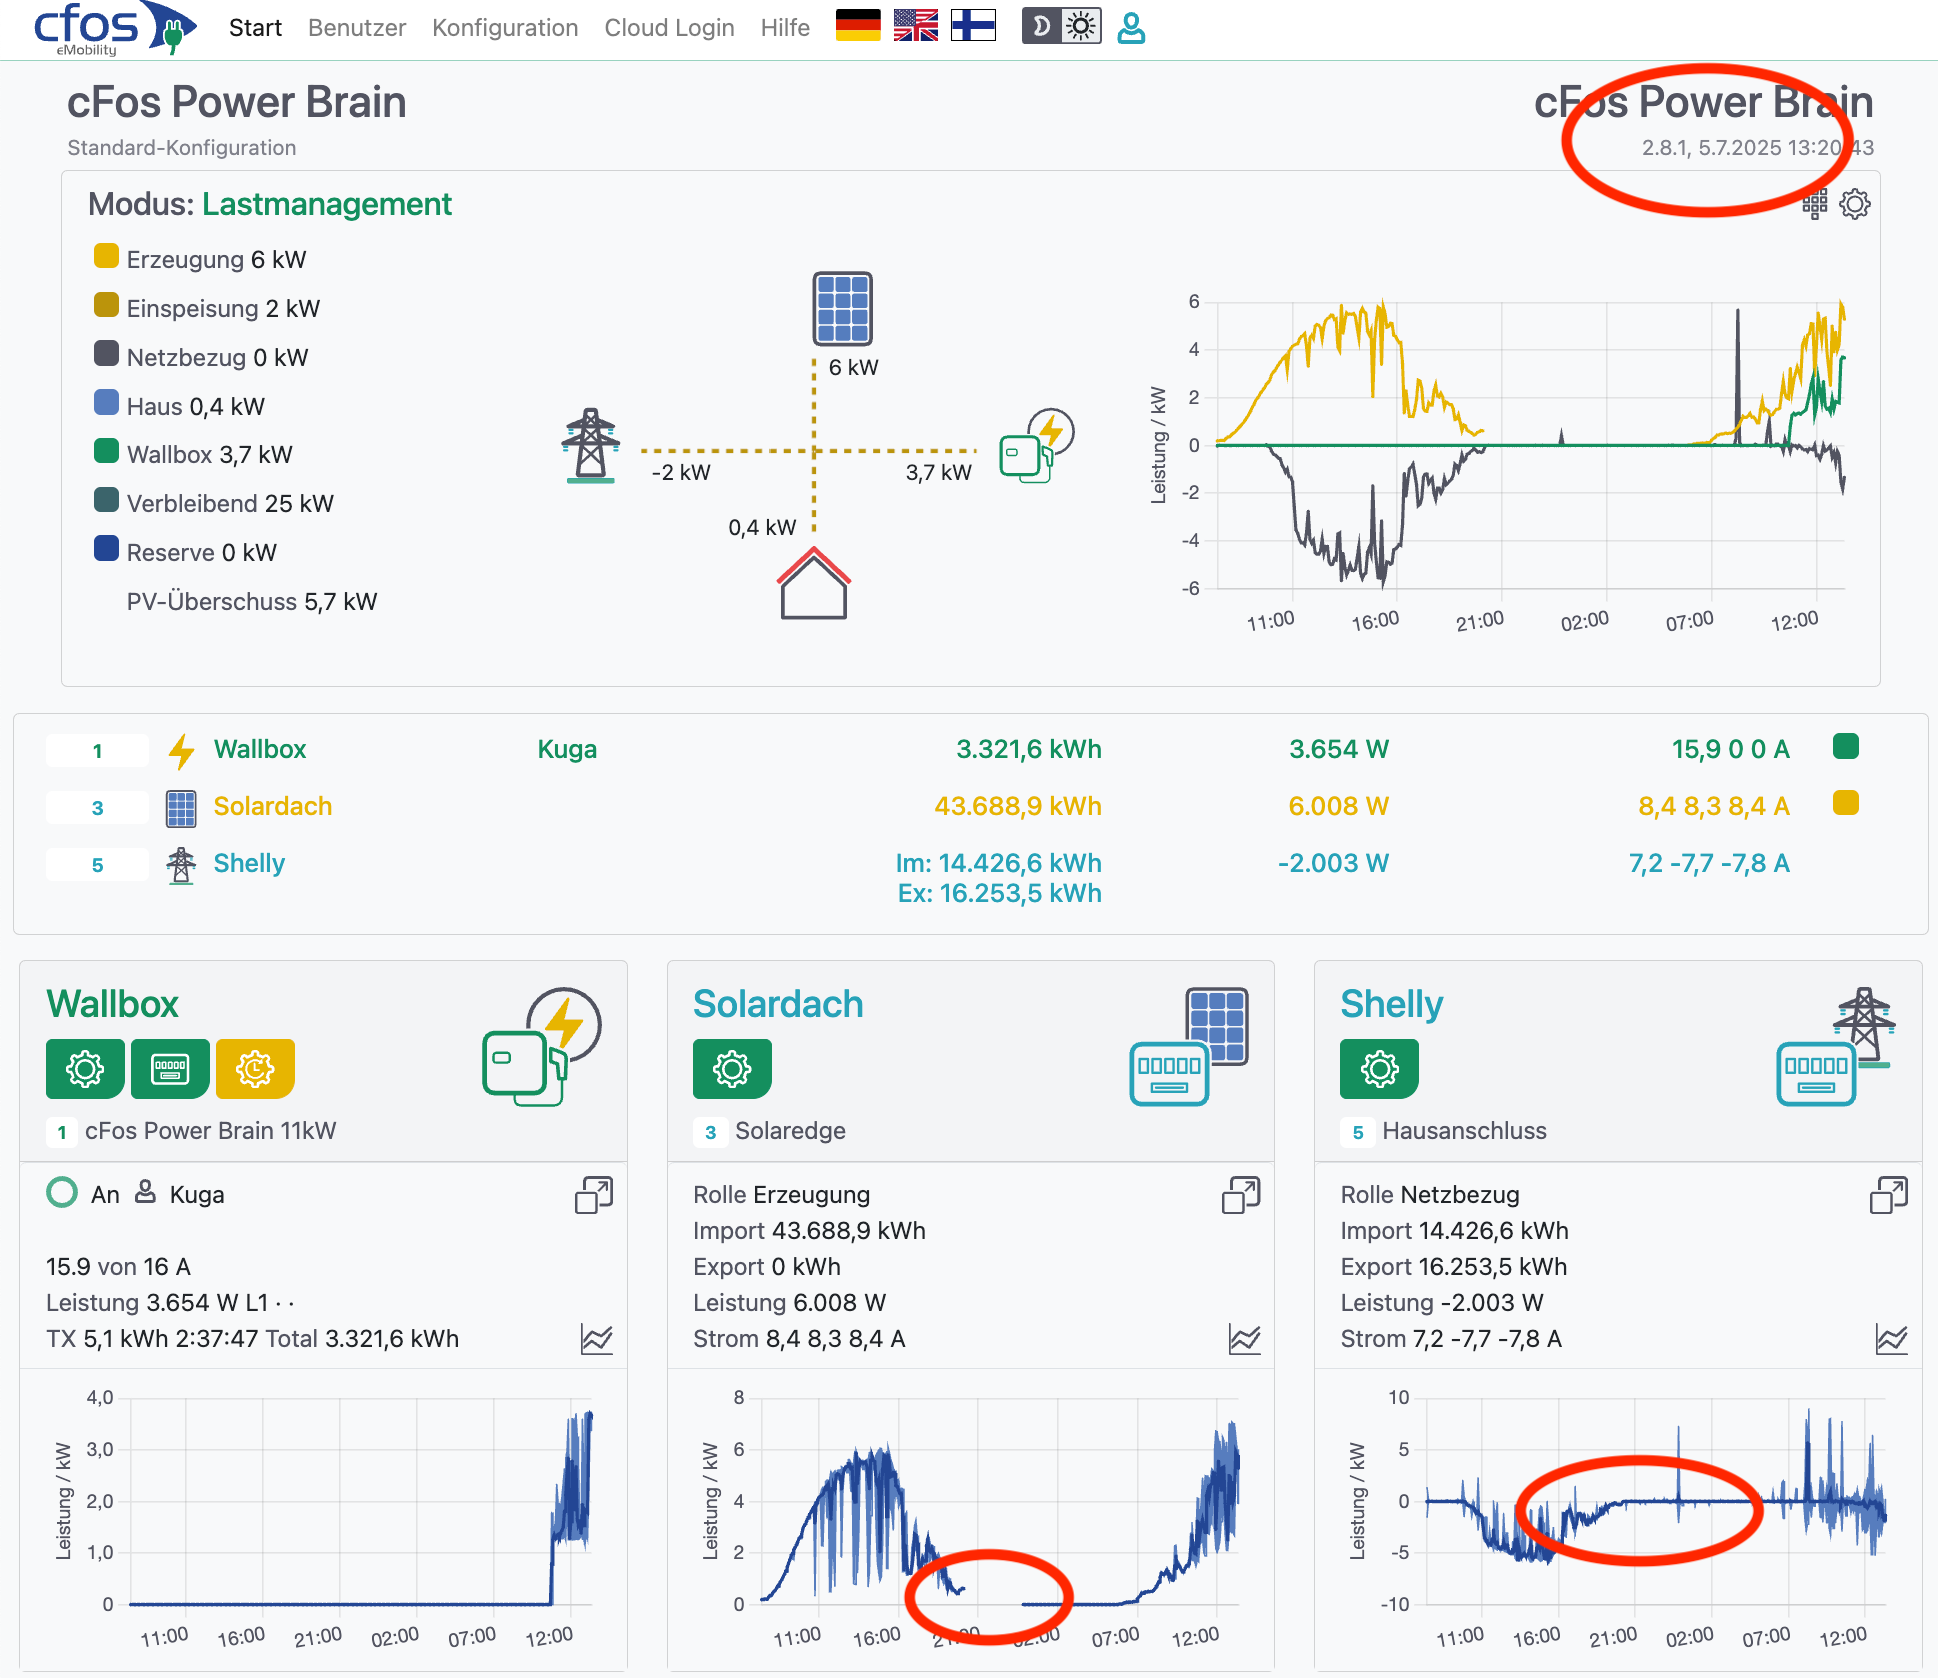
Task: Click the Kuga user label
Action: 567,749
